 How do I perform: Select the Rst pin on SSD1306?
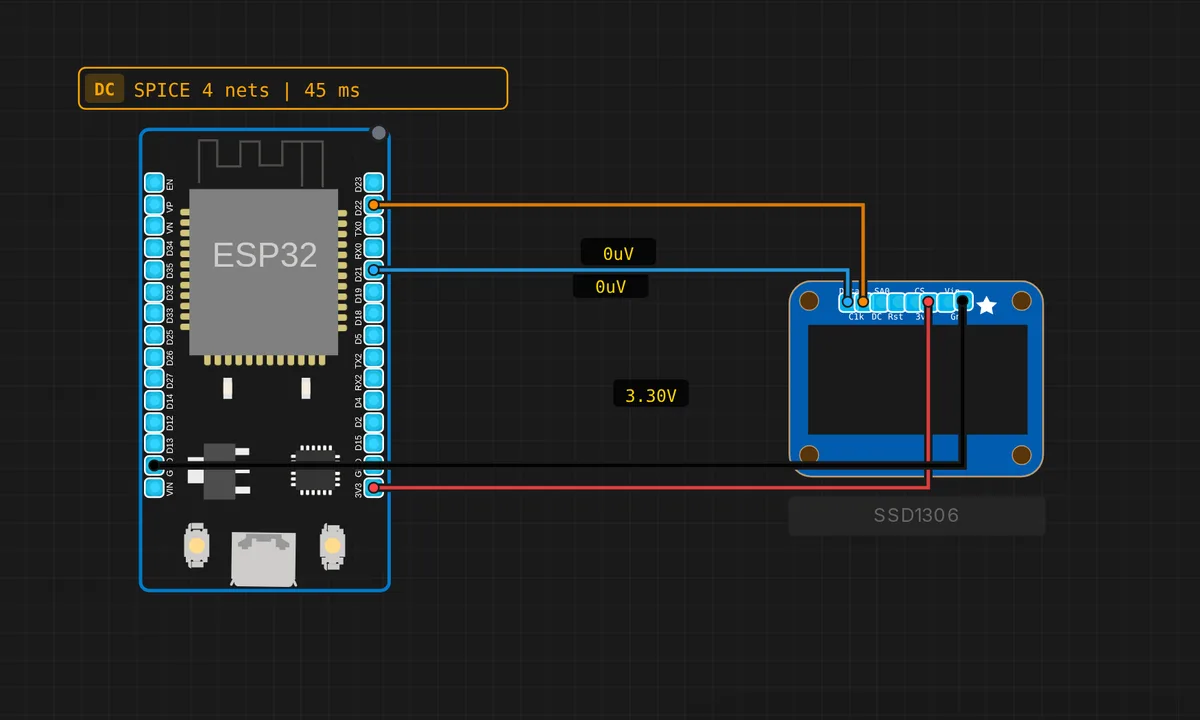pos(896,301)
